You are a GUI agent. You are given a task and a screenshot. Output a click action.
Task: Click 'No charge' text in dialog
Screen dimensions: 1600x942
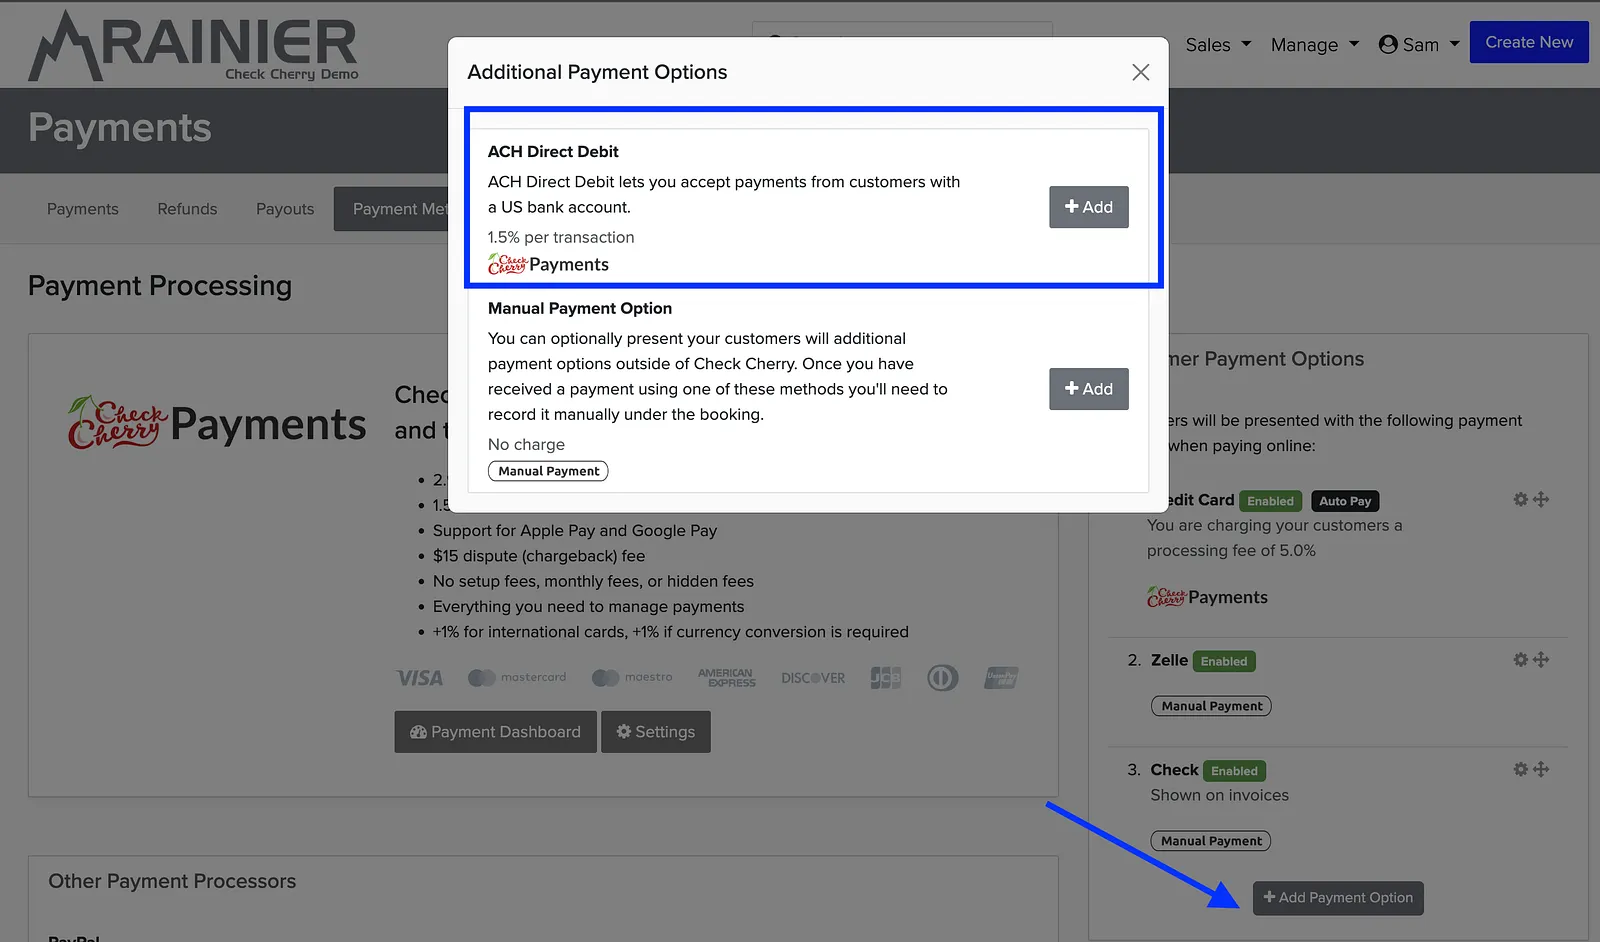tap(526, 444)
